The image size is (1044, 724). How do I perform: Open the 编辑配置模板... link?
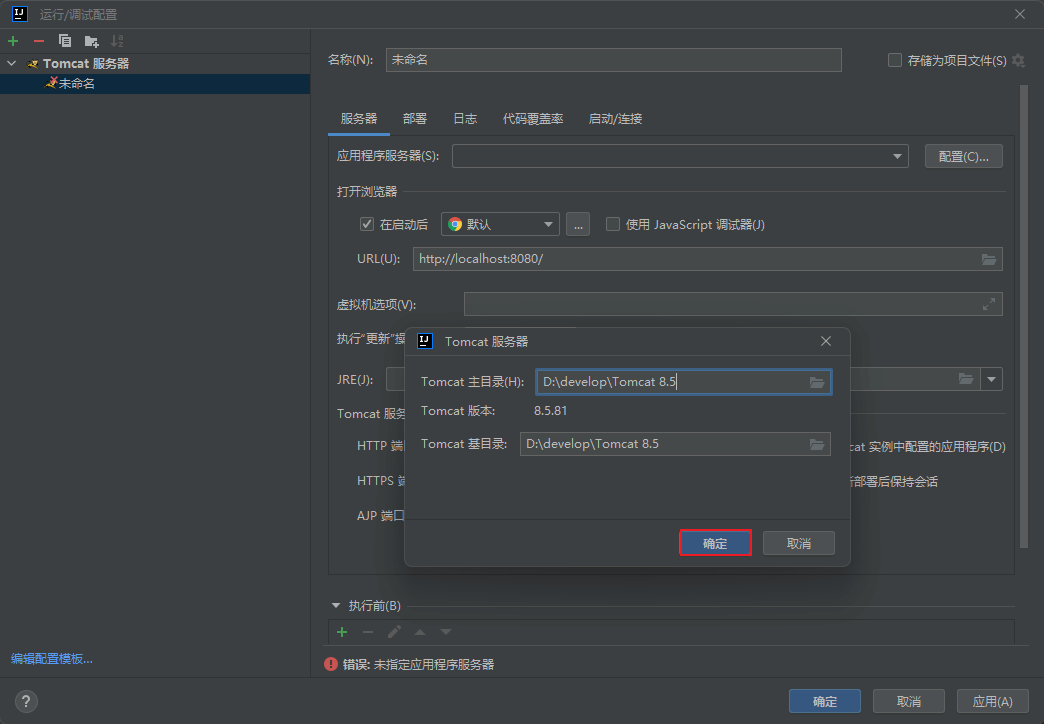[x=52, y=659]
